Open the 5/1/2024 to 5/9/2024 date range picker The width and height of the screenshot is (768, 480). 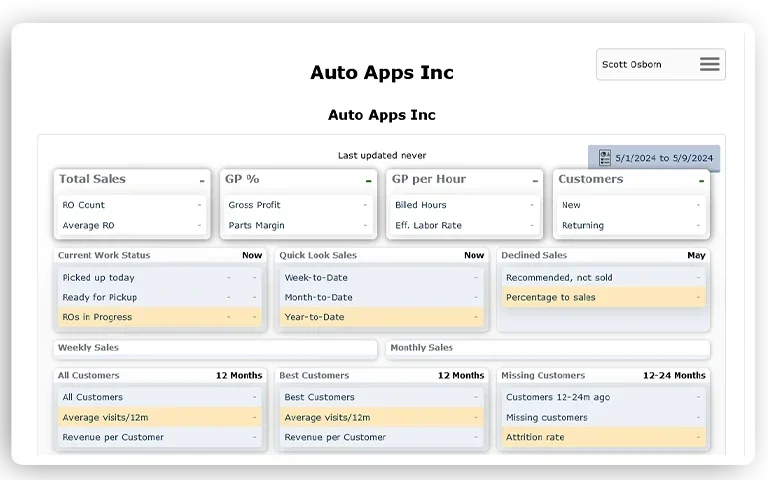click(x=654, y=158)
